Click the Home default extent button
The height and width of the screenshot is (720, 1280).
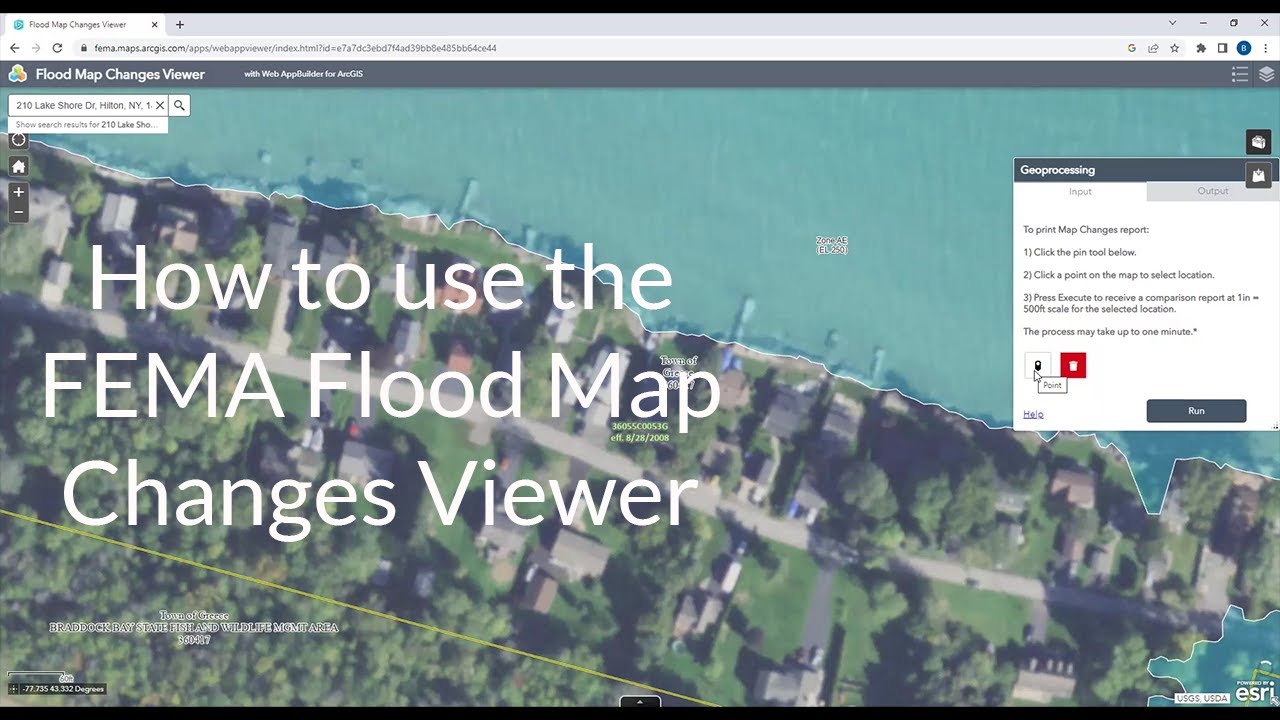pos(18,166)
